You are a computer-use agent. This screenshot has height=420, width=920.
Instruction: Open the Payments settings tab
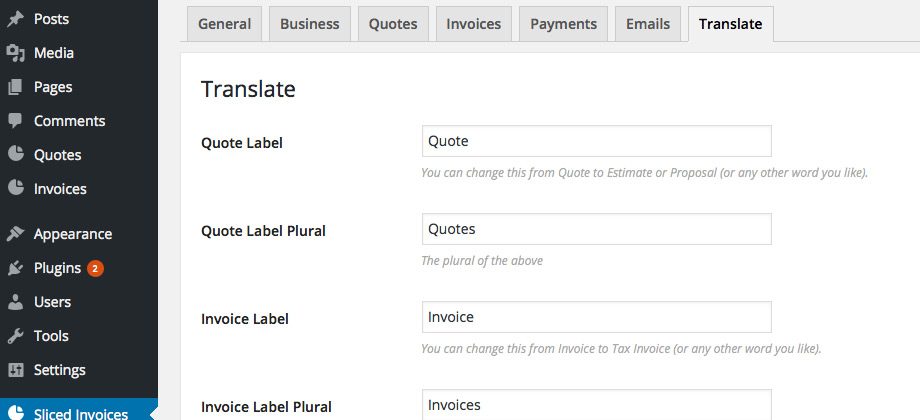(563, 24)
